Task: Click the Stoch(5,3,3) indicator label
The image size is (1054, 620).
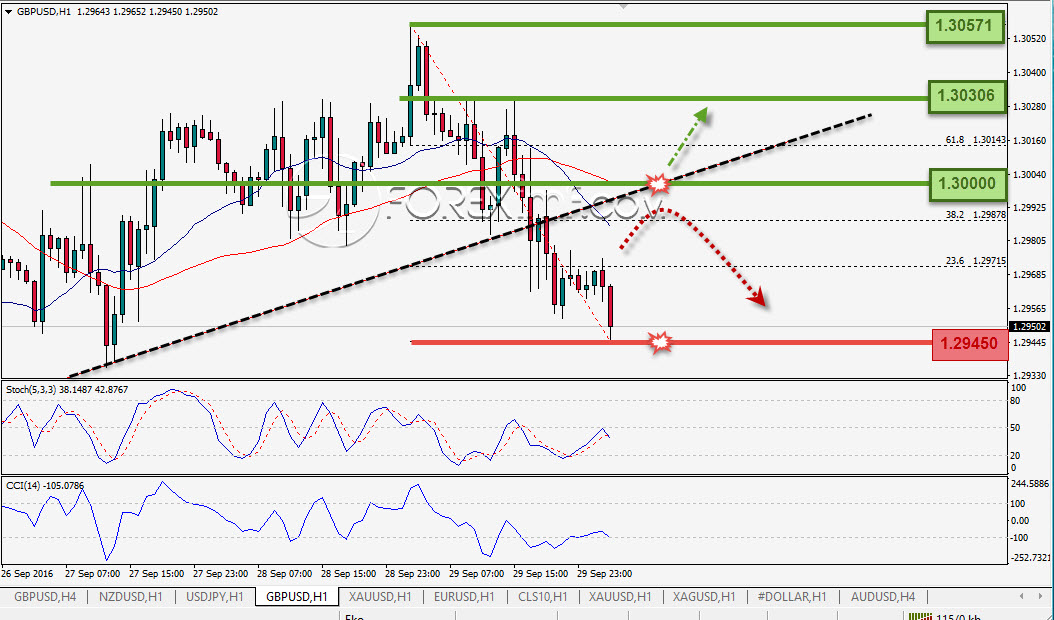Action: click(x=67, y=389)
